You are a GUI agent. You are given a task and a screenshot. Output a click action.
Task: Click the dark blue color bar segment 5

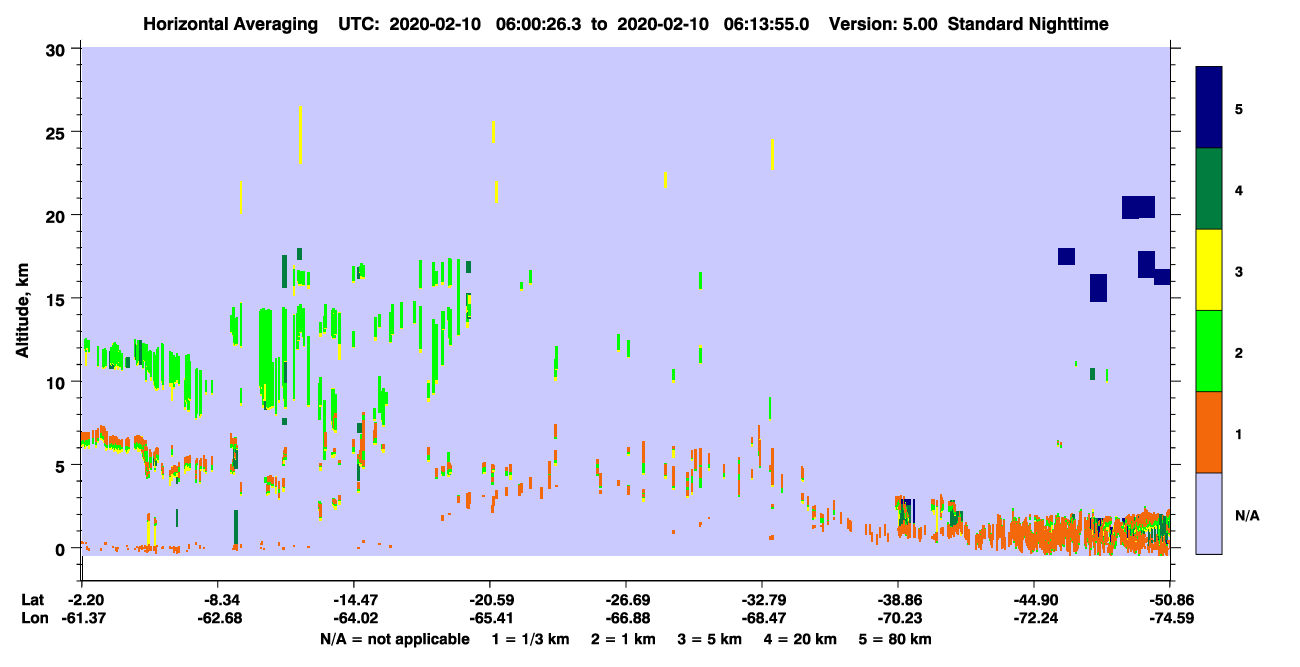[1209, 107]
